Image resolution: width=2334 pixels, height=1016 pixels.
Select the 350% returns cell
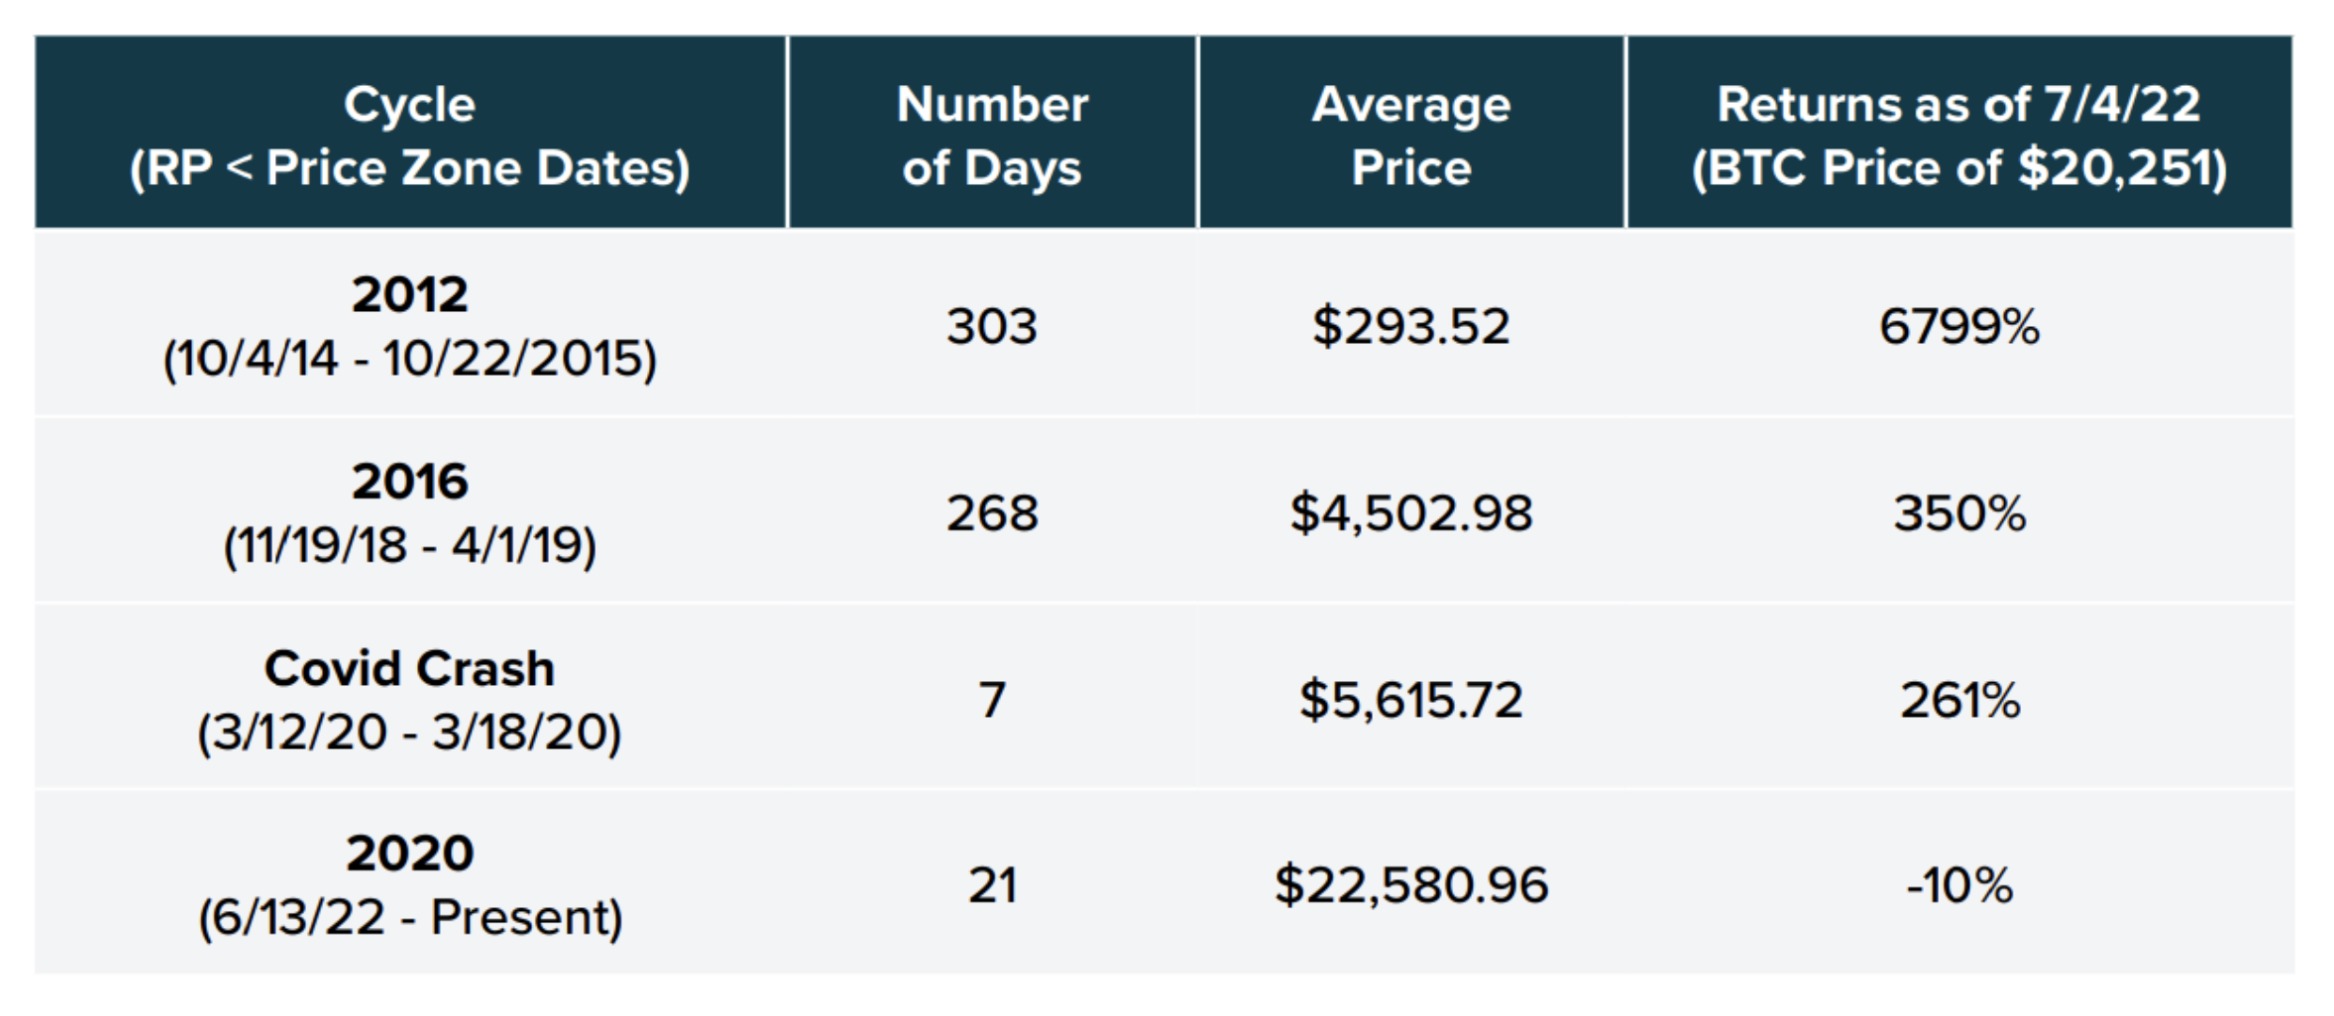pyautogui.click(x=1959, y=513)
